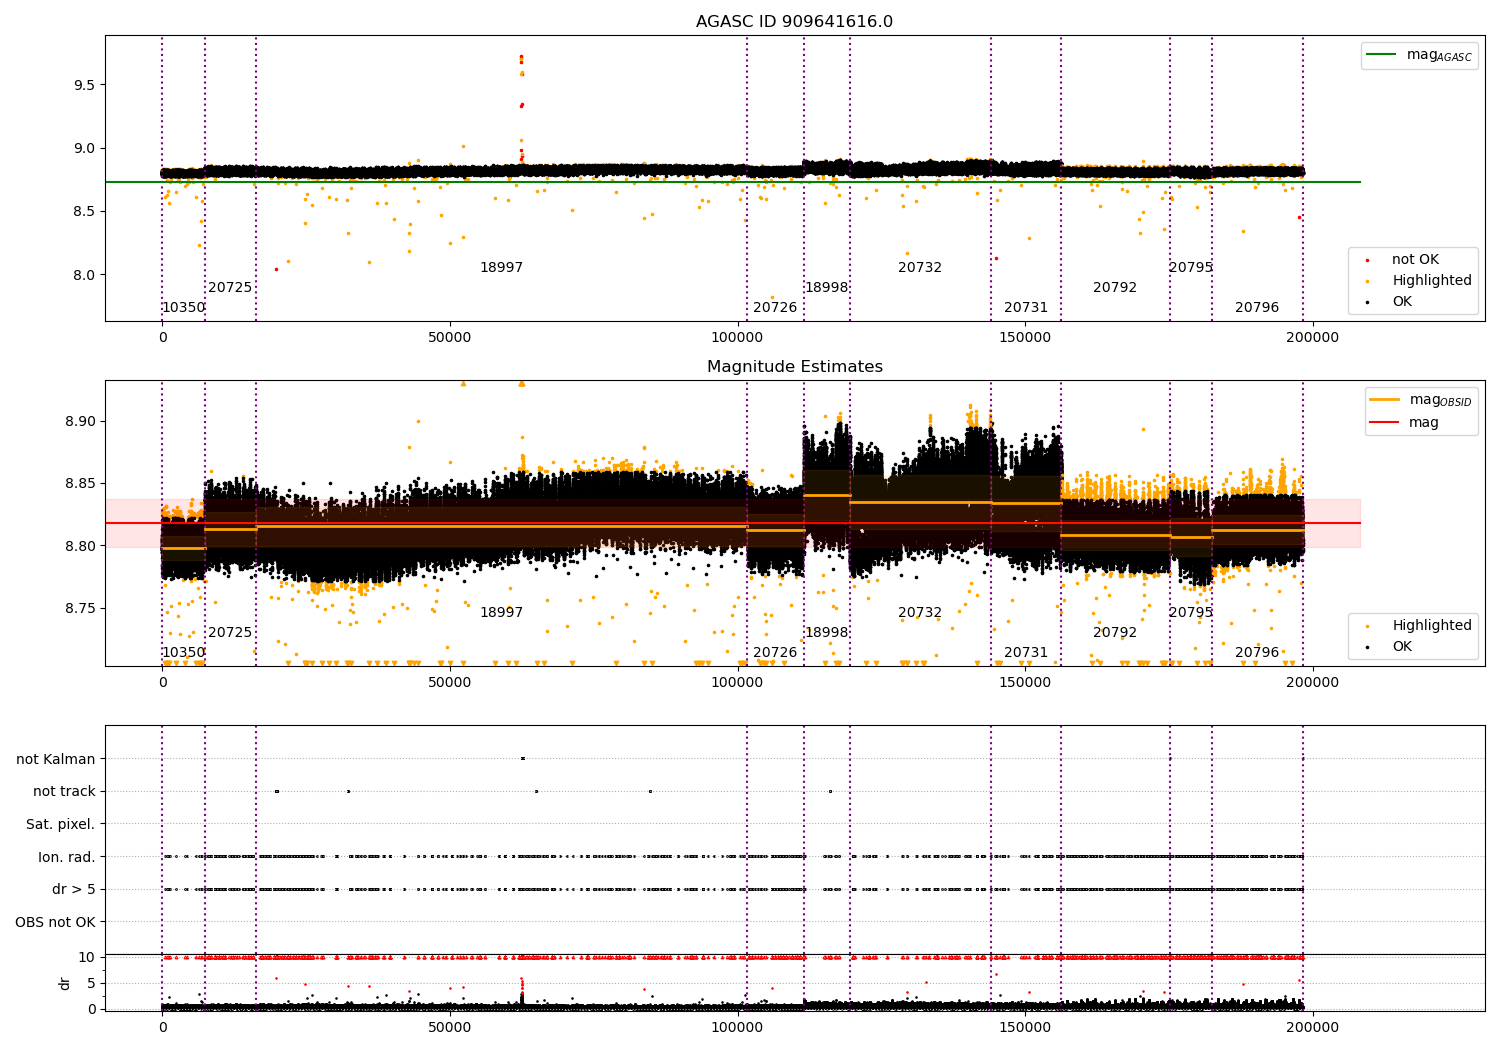Click the 'Magnitude Estimates' panel title
Image resolution: width=1500 pixels, height=1050 pixels.
tap(794, 367)
